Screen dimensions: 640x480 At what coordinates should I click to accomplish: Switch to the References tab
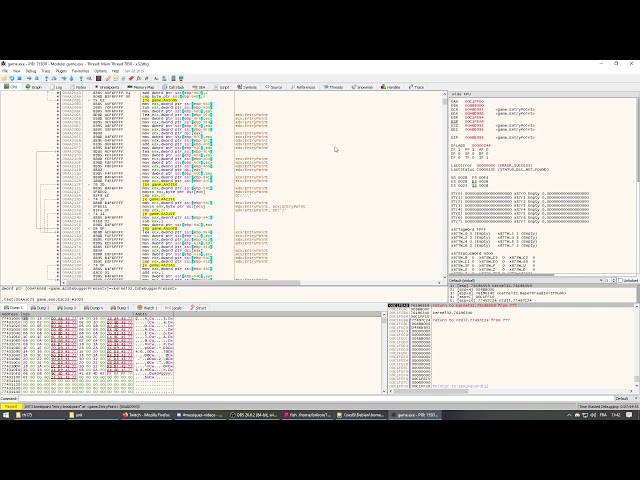pos(303,87)
